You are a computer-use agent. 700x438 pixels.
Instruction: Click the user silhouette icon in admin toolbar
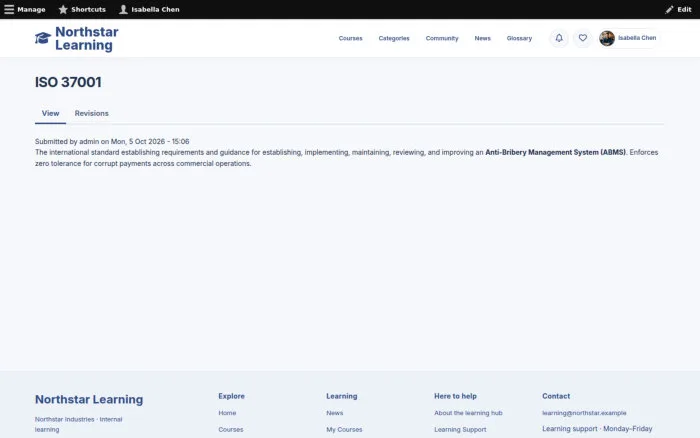pyautogui.click(x=123, y=9)
